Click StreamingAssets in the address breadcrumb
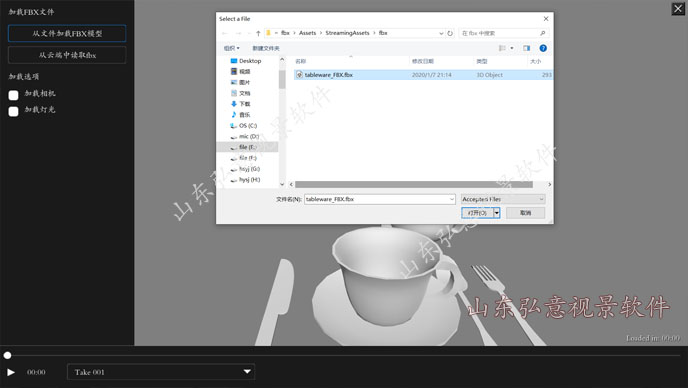The image size is (688, 388). tap(347, 33)
